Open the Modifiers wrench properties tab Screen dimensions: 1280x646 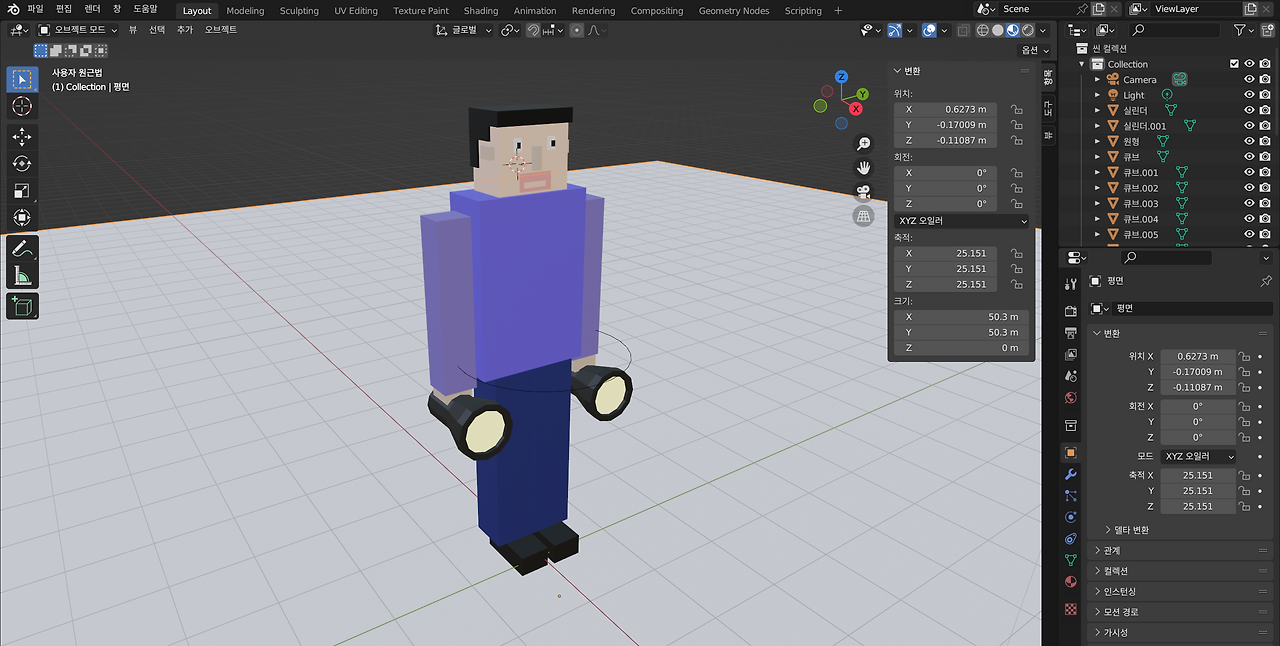[1071, 474]
